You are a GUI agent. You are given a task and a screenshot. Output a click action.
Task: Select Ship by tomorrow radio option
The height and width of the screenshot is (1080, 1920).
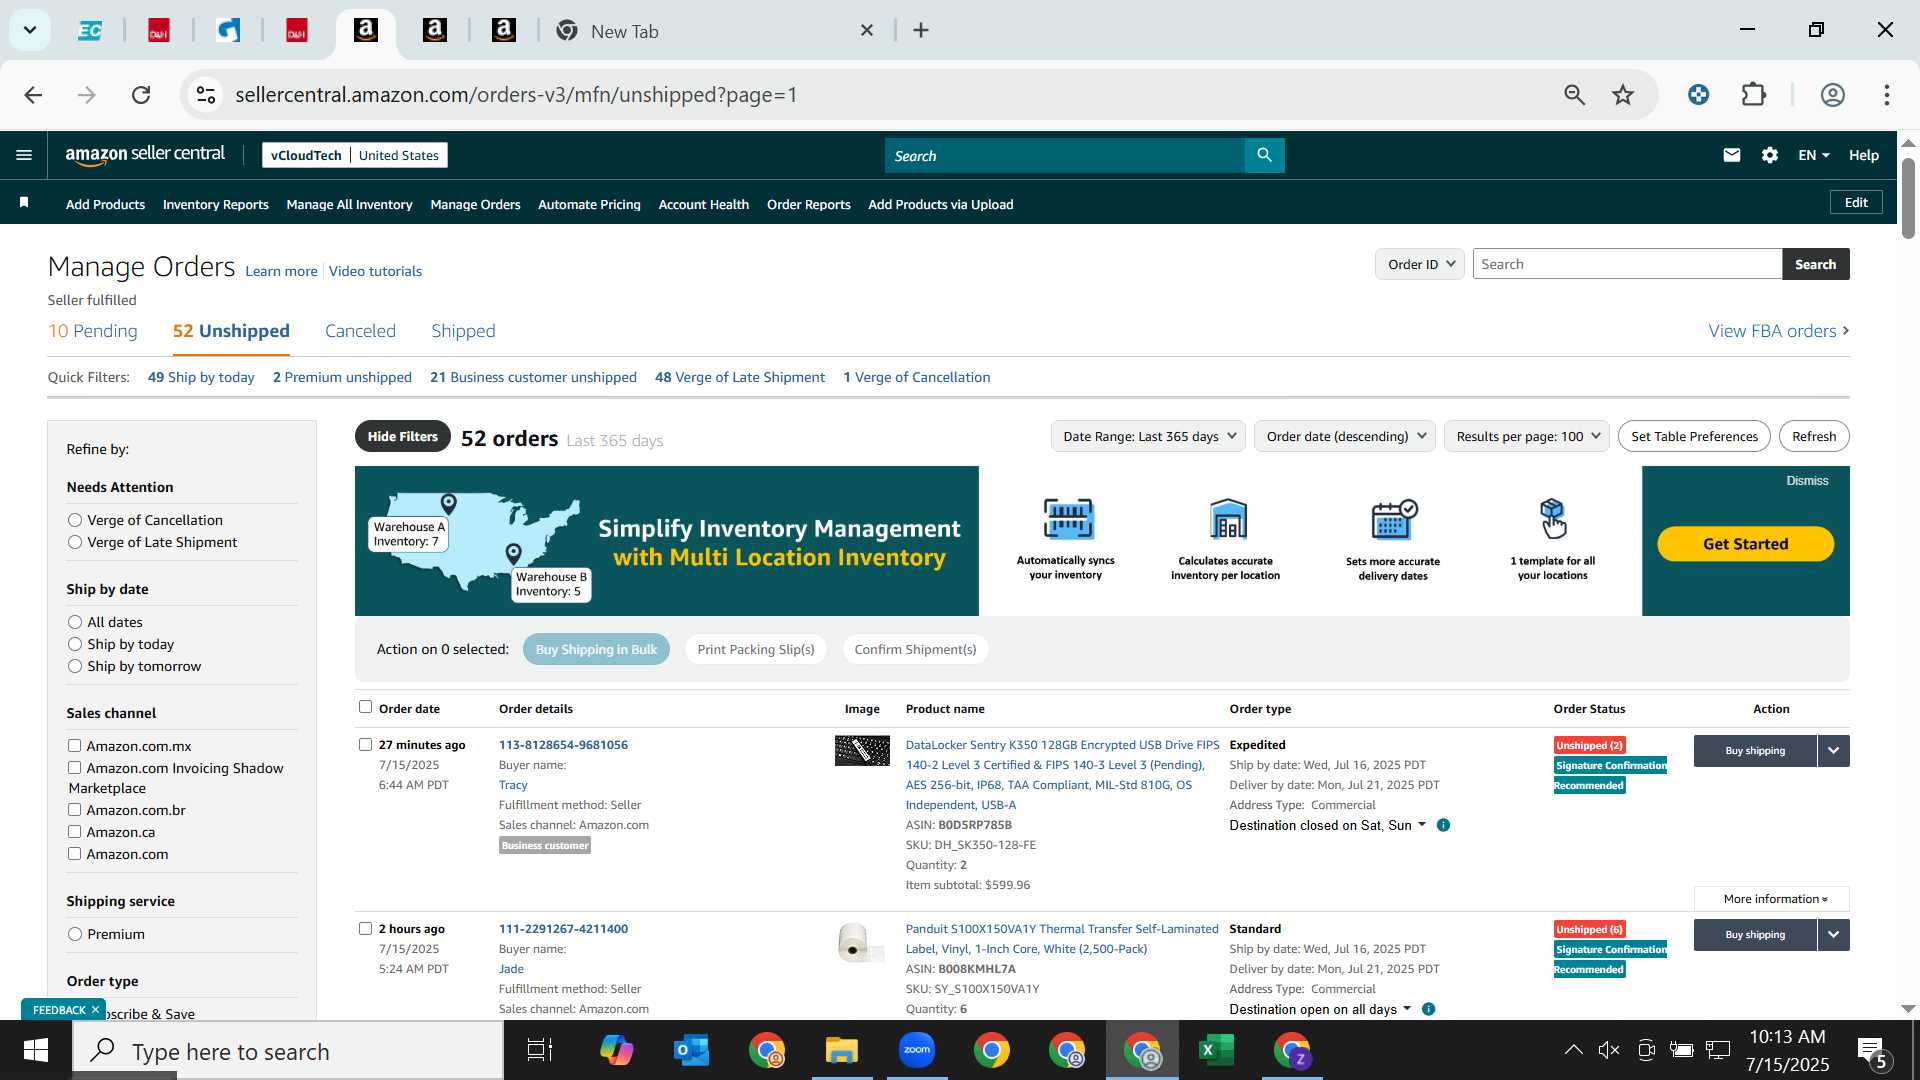75,666
